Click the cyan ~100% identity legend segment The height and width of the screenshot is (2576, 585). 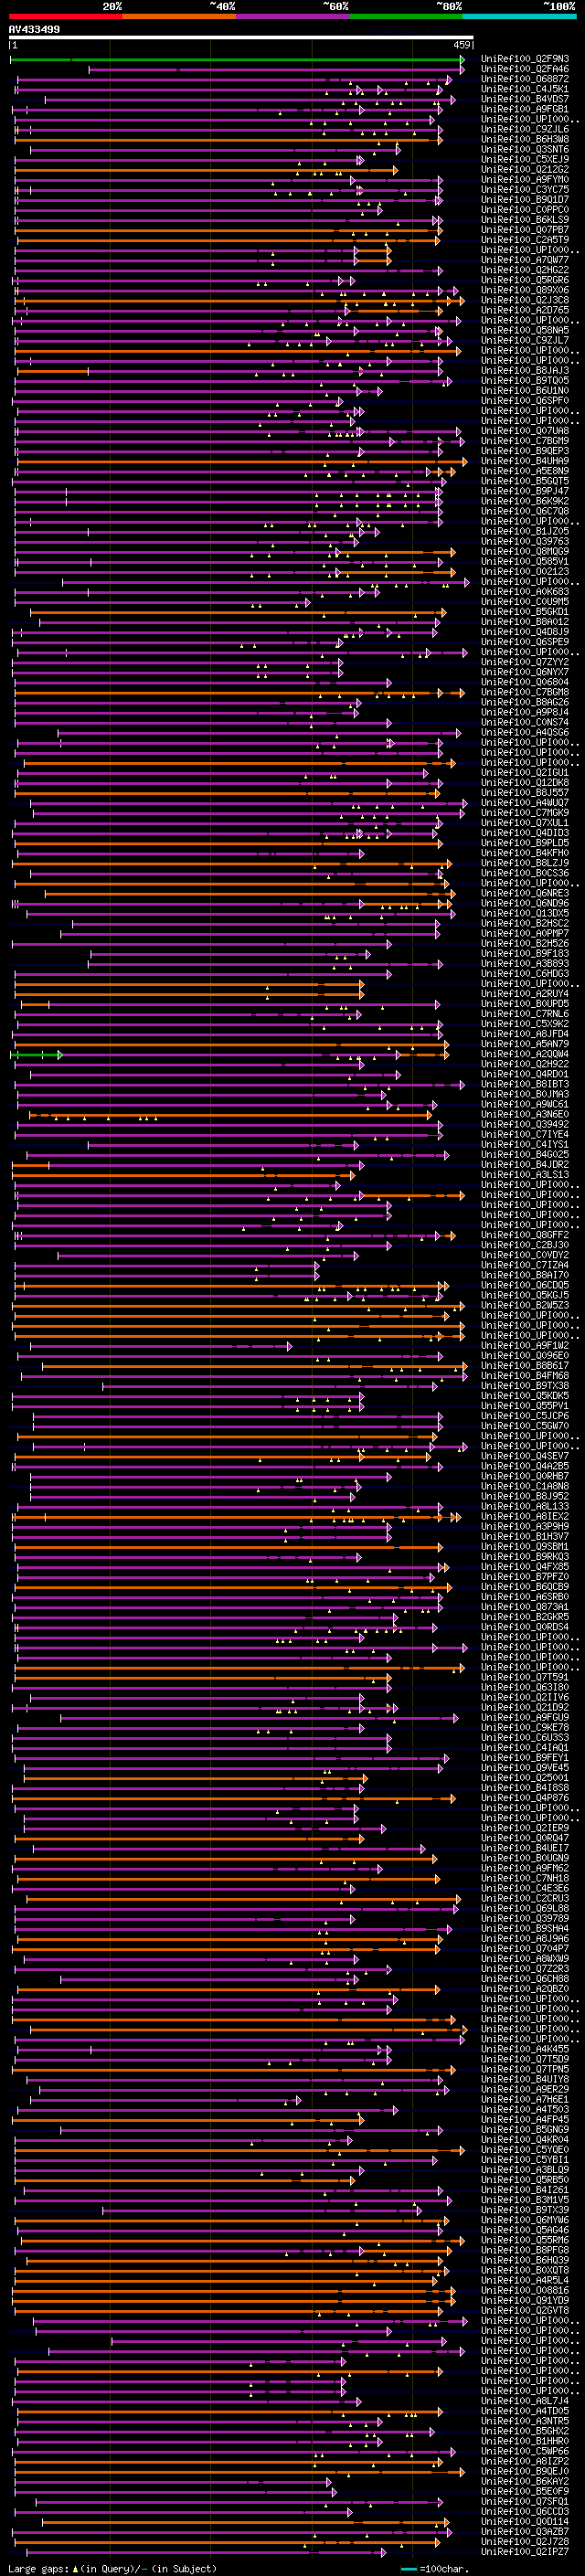(x=519, y=16)
